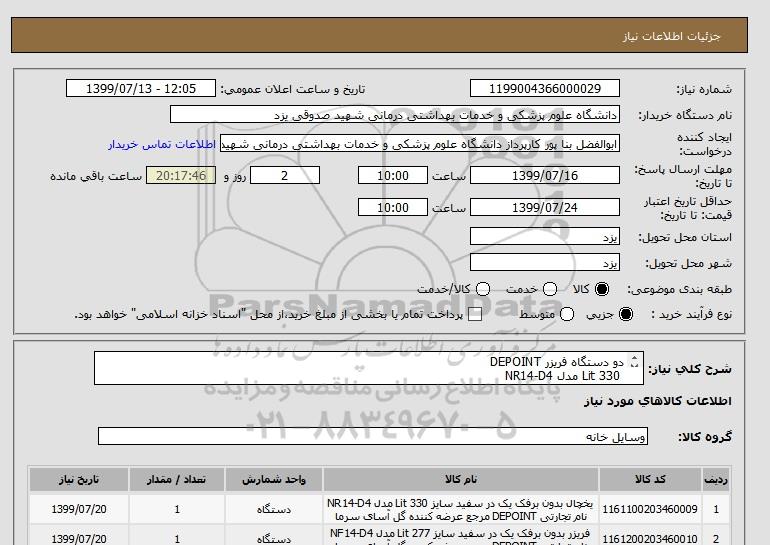Click the جزئیات اطلاعات نیاز page header
This screenshot has height=545, width=770.
coord(672,36)
